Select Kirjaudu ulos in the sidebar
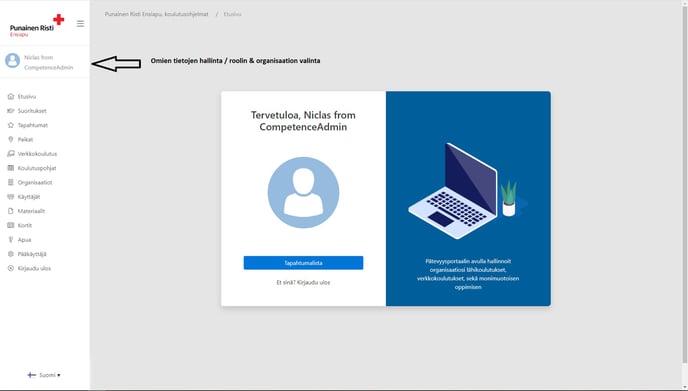 (34, 269)
